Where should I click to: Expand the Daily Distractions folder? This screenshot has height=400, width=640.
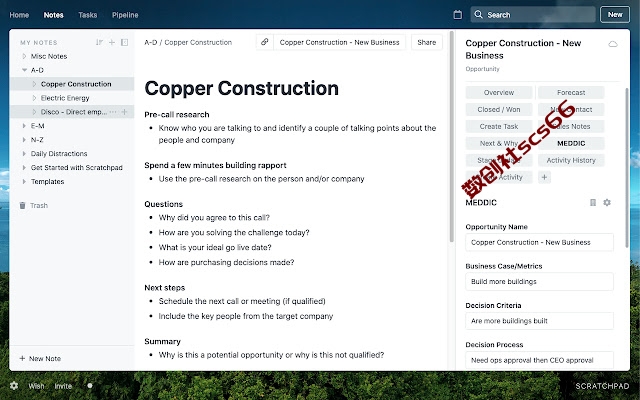(x=24, y=153)
